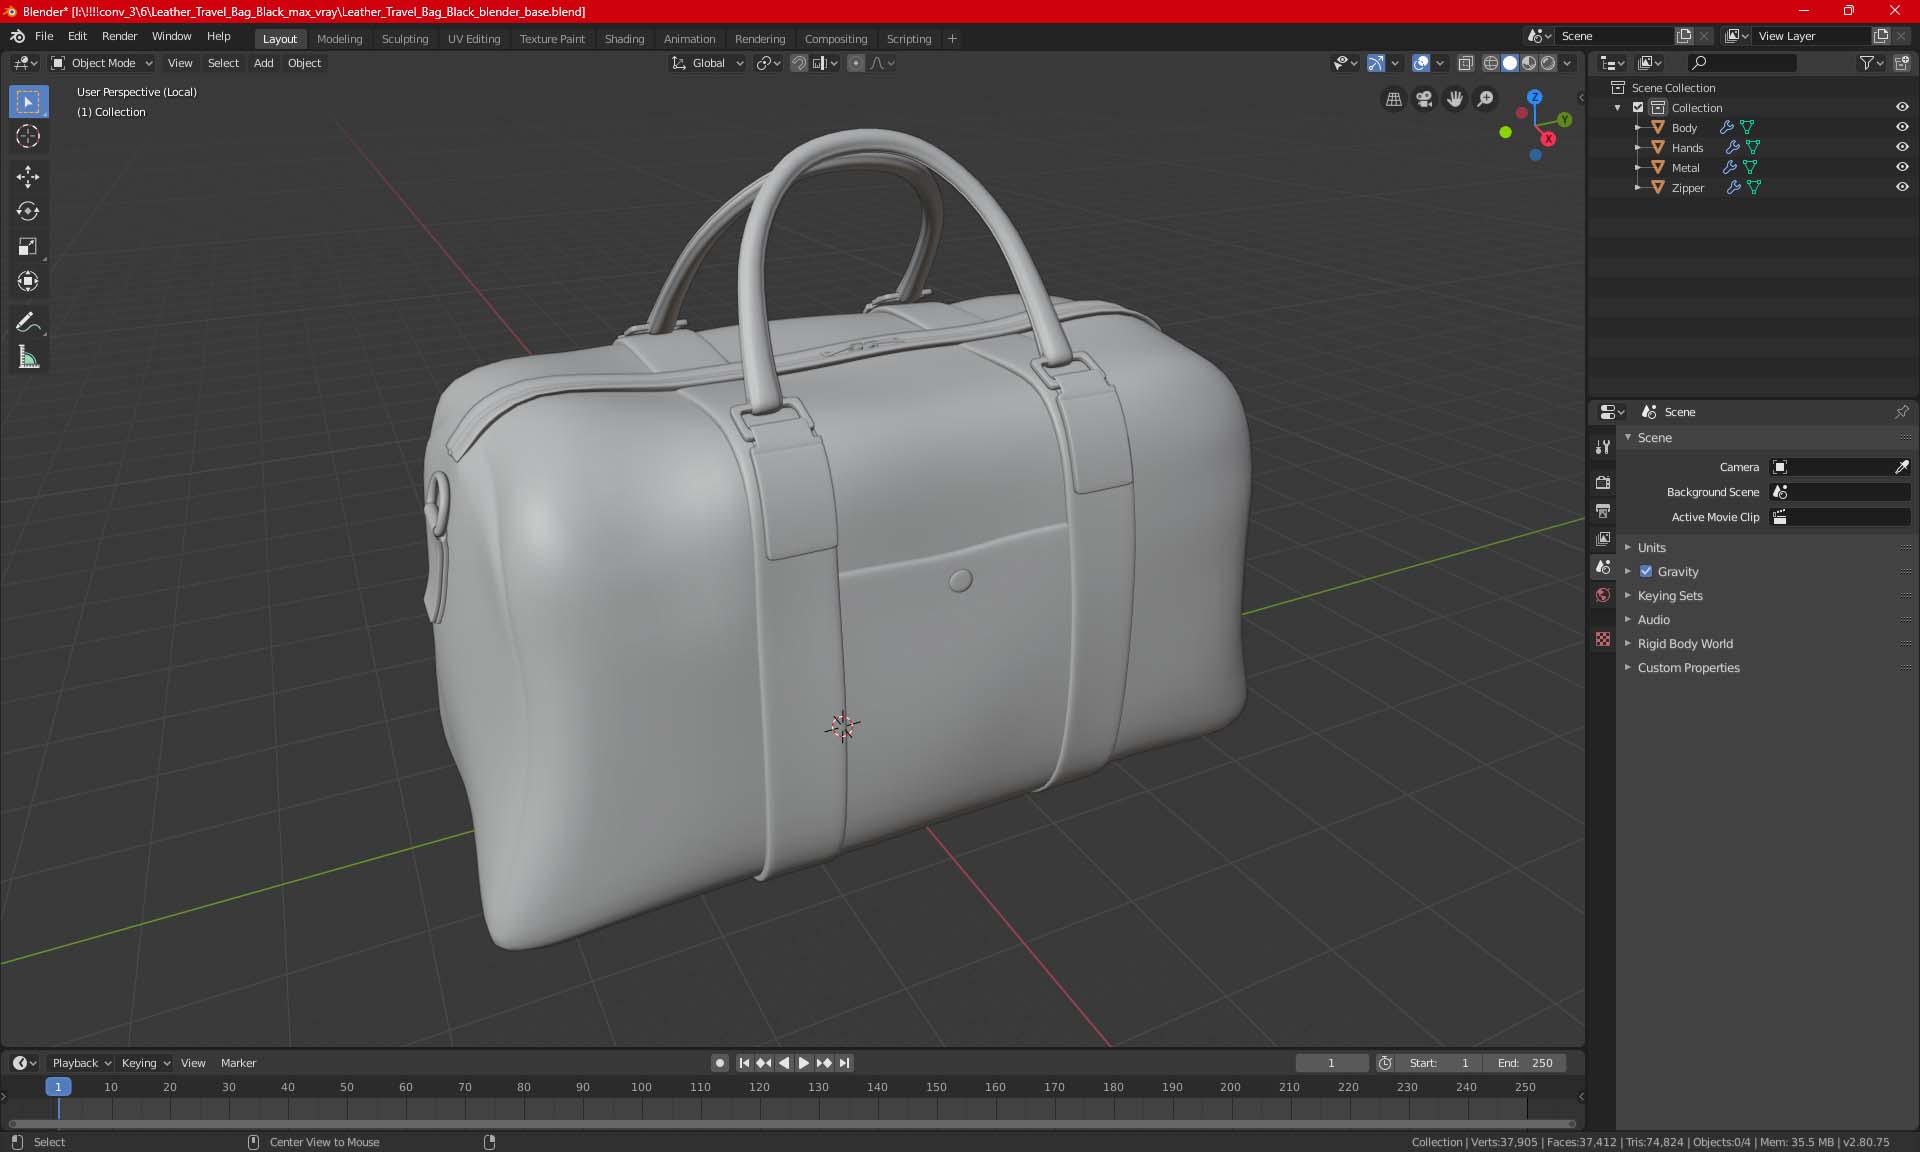
Task: Switch to the Shading workspace tab
Action: (x=624, y=39)
